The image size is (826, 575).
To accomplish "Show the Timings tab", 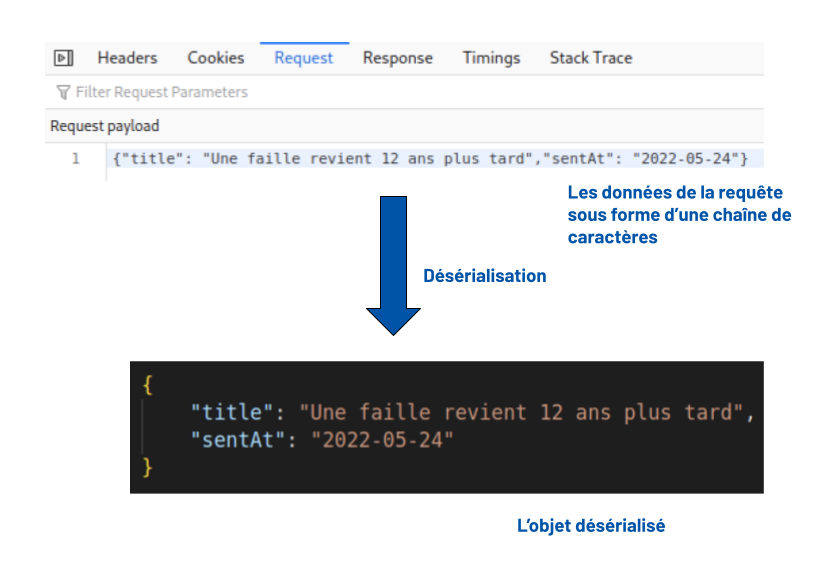I will (491, 58).
